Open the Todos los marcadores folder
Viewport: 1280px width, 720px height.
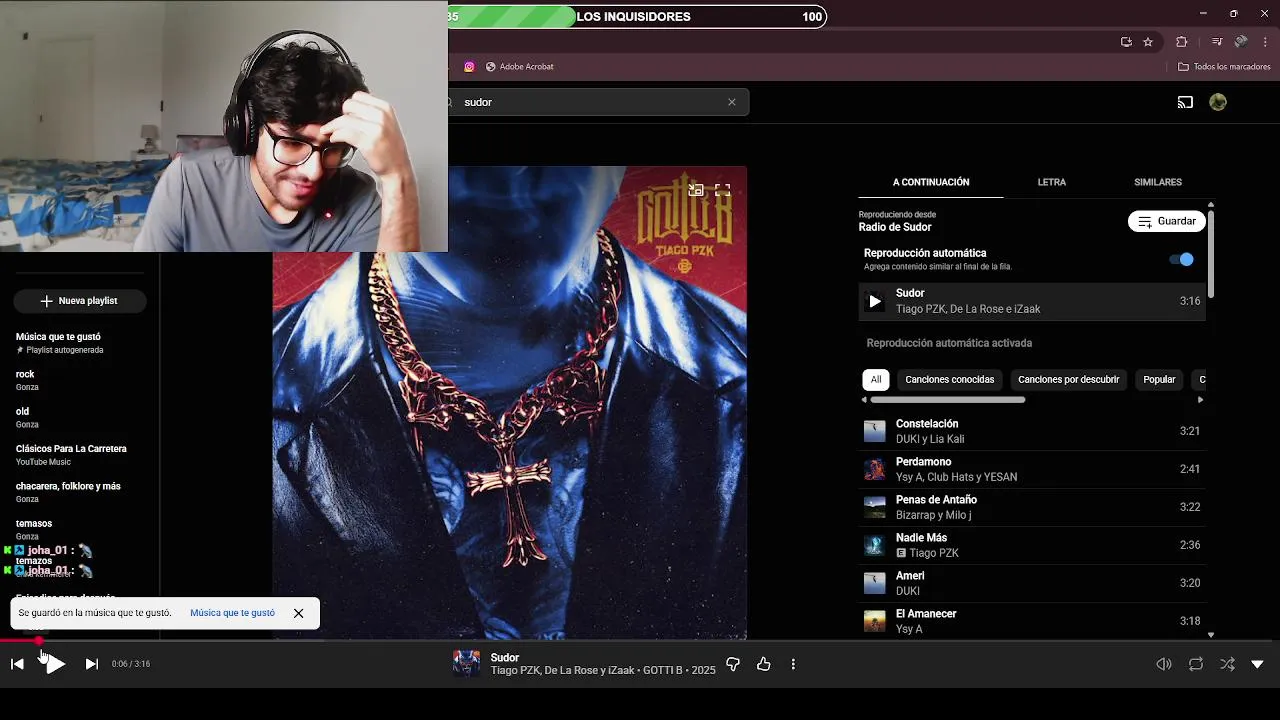pyautogui.click(x=1224, y=67)
